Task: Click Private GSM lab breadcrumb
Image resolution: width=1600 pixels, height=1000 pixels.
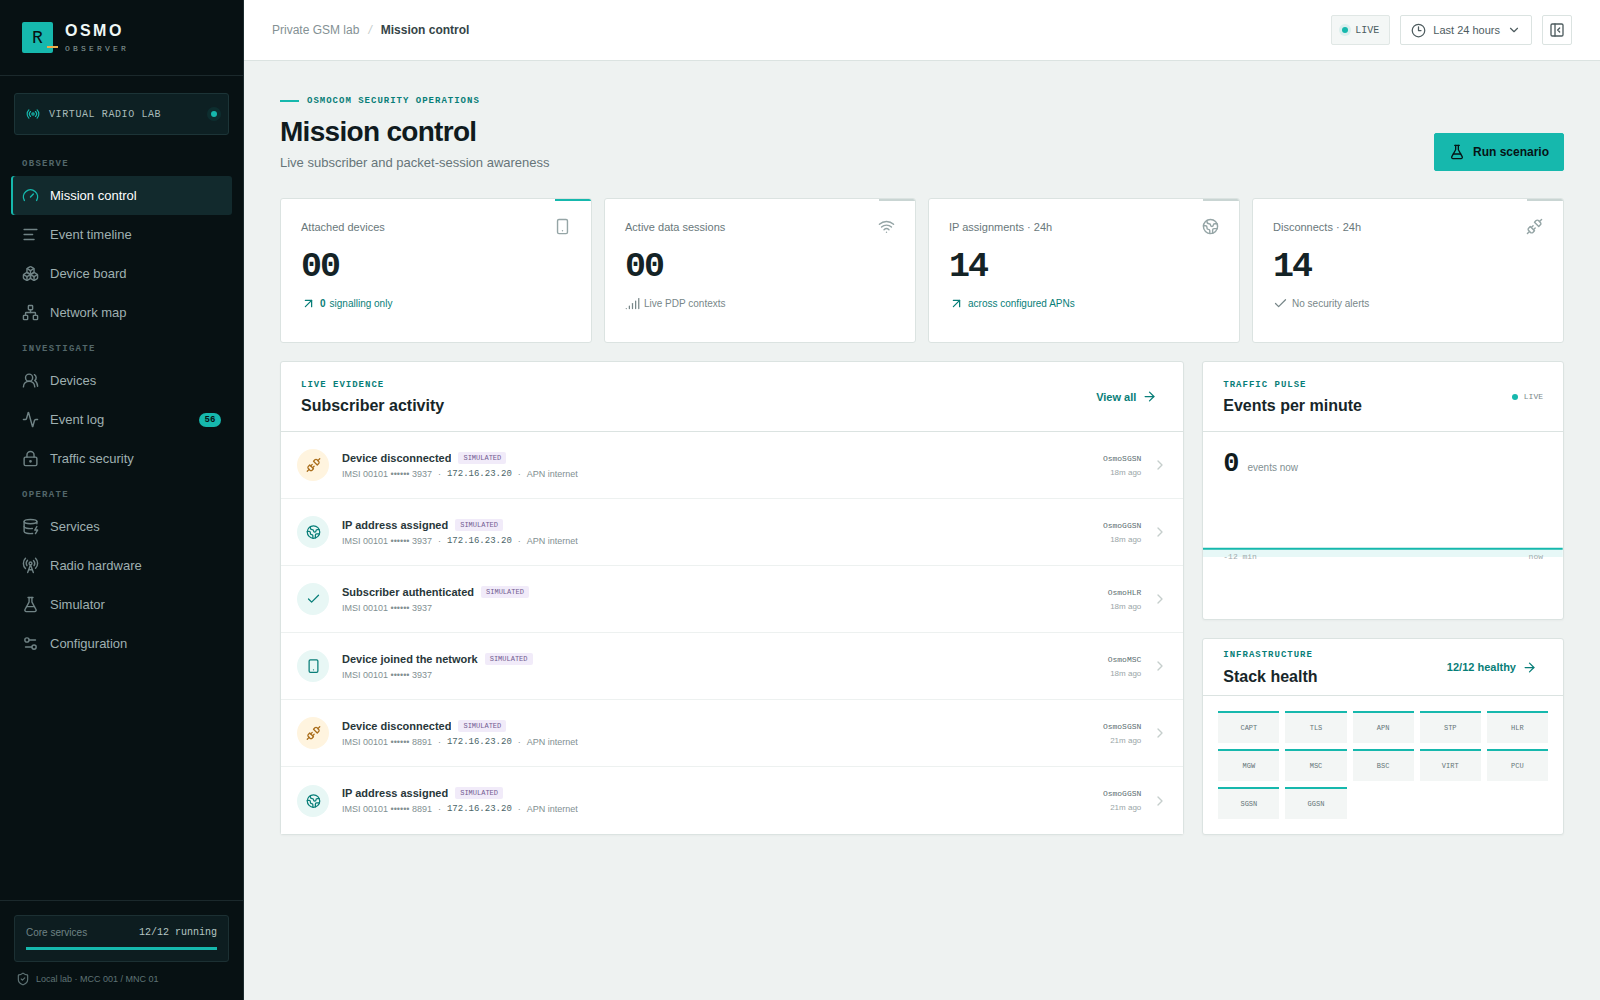Action: [x=315, y=30]
